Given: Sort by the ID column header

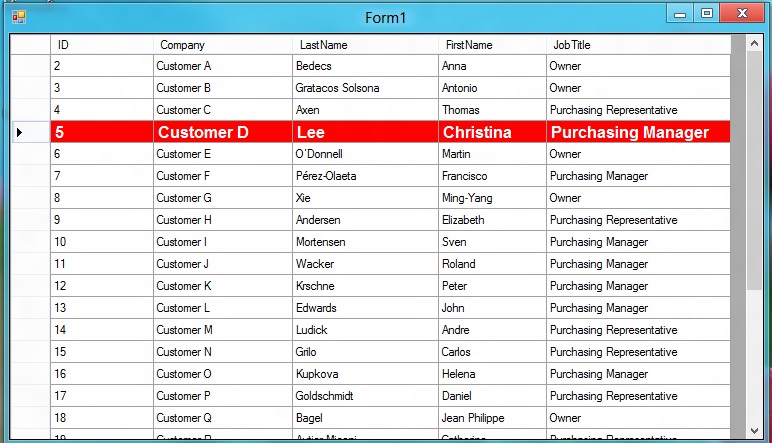Looking at the screenshot, I should (102, 45).
